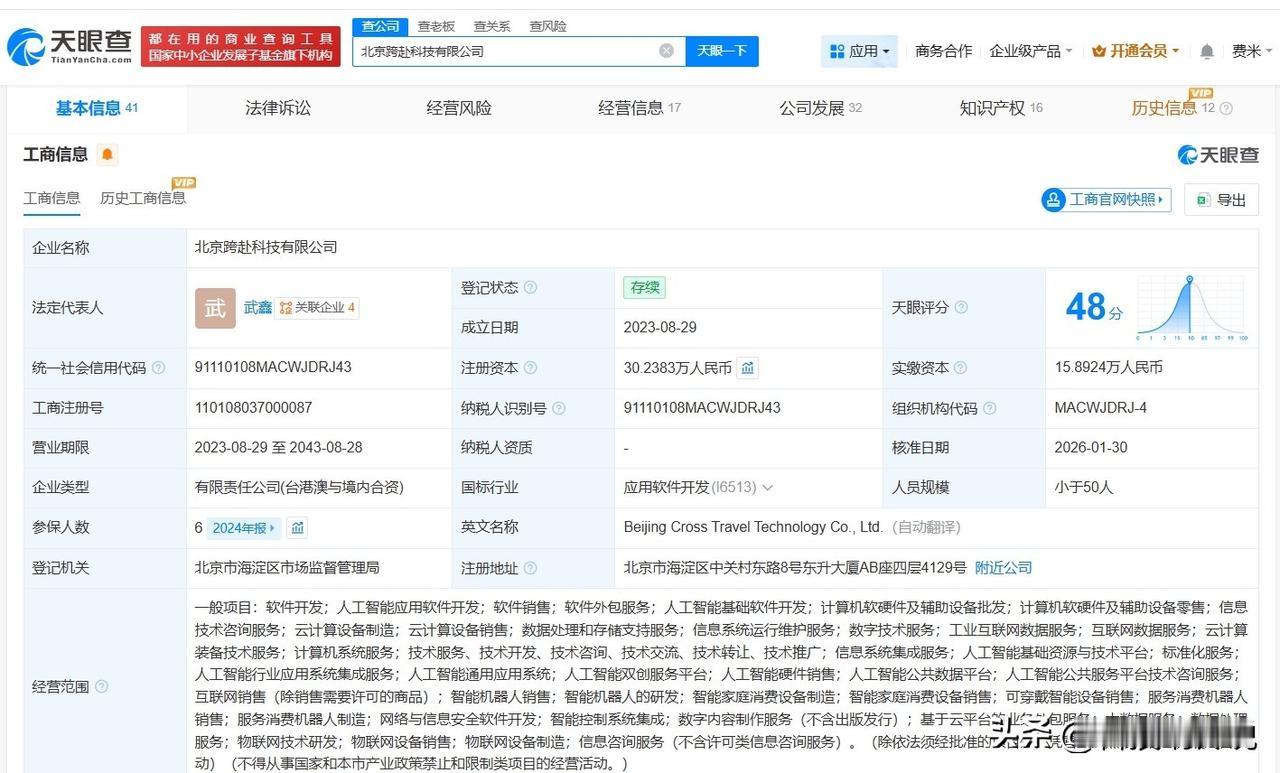Viewport: 1280px width, 773px height.
Task: Switch to the 知识产权 tab
Action: [1001, 108]
